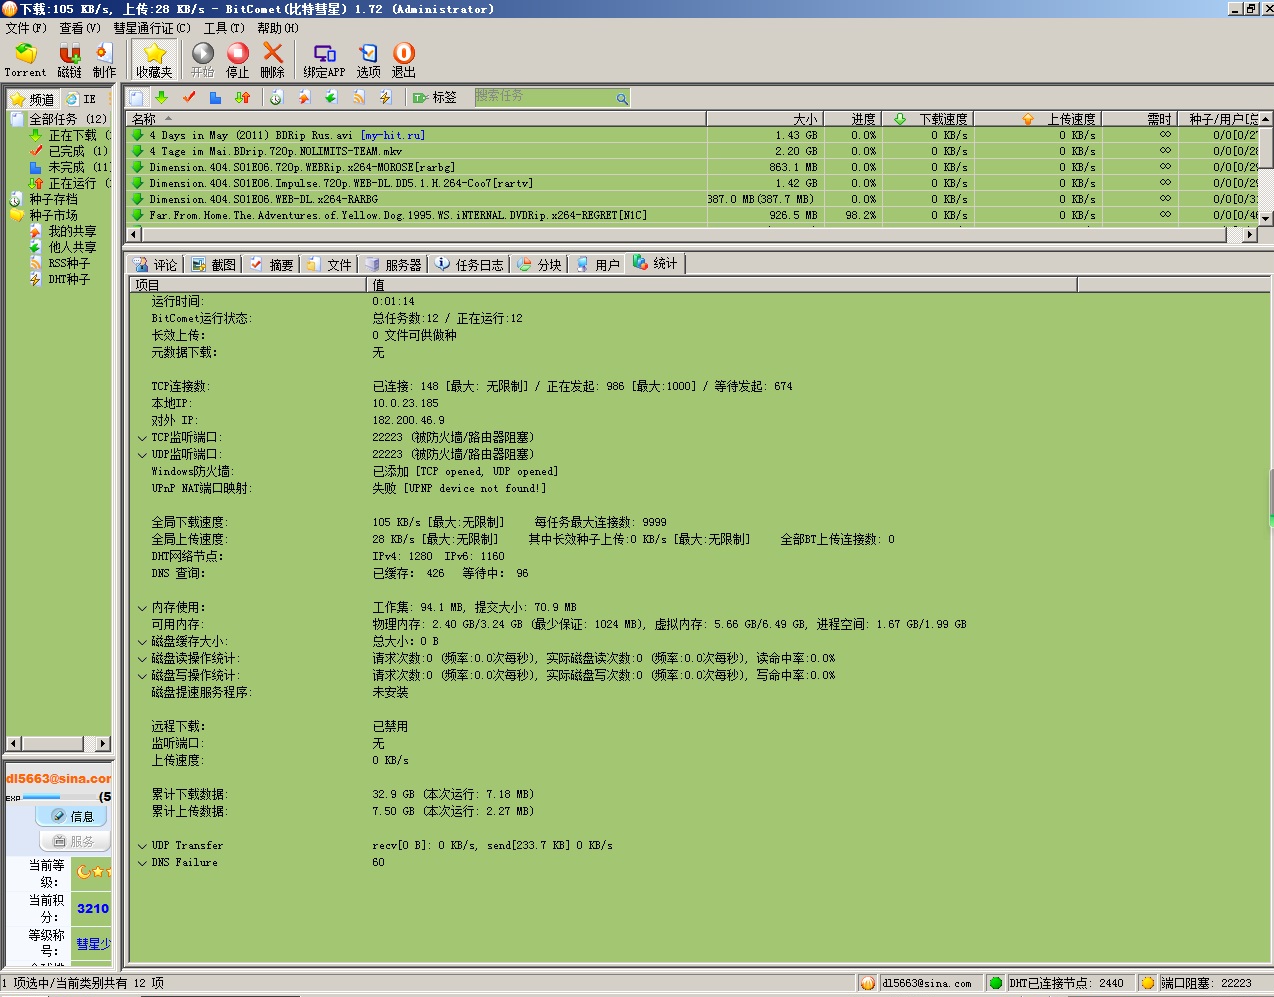The width and height of the screenshot is (1274, 997).
Task: Select DHT种子 in the sidebar
Action: (69, 279)
